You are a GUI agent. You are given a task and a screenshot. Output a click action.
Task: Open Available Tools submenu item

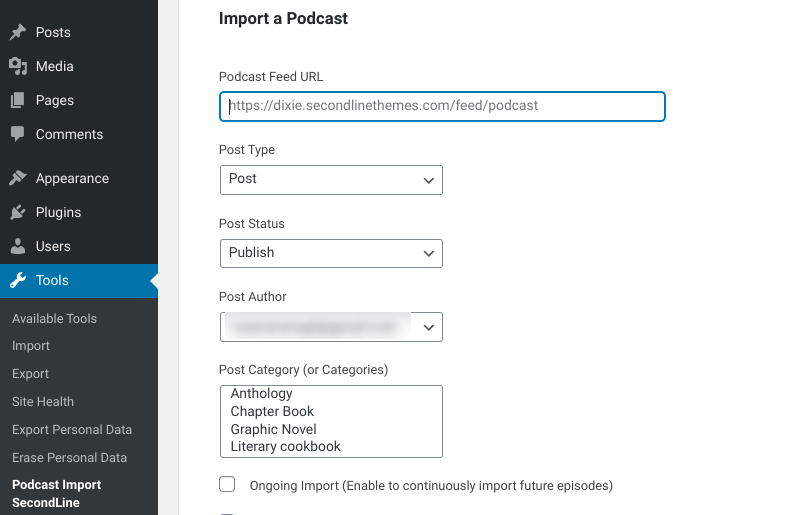tap(54, 318)
